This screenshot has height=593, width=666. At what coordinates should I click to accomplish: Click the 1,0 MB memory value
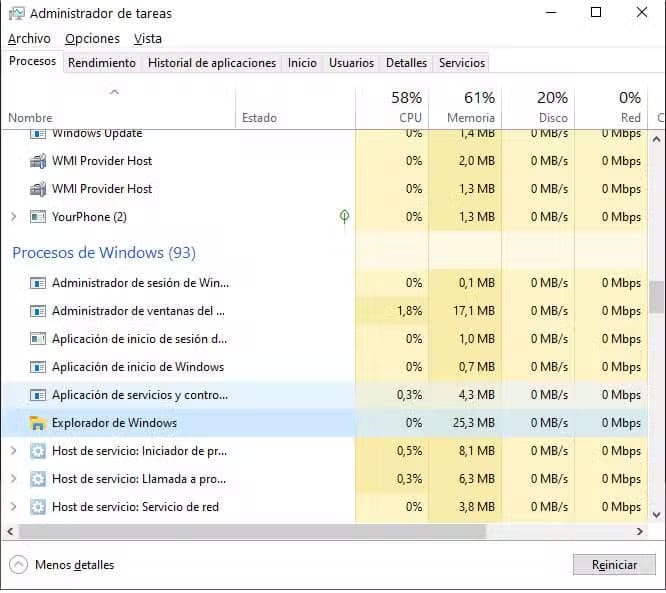click(477, 339)
